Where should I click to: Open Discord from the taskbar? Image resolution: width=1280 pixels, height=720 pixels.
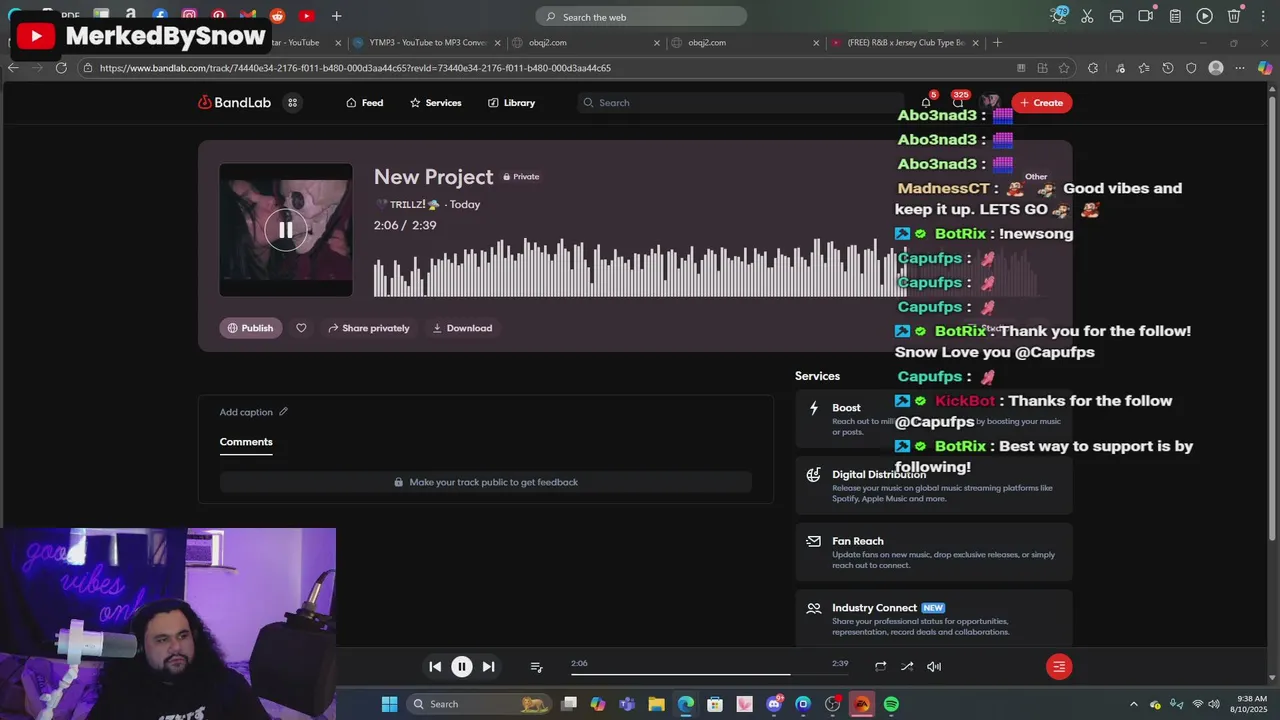(x=774, y=704)
